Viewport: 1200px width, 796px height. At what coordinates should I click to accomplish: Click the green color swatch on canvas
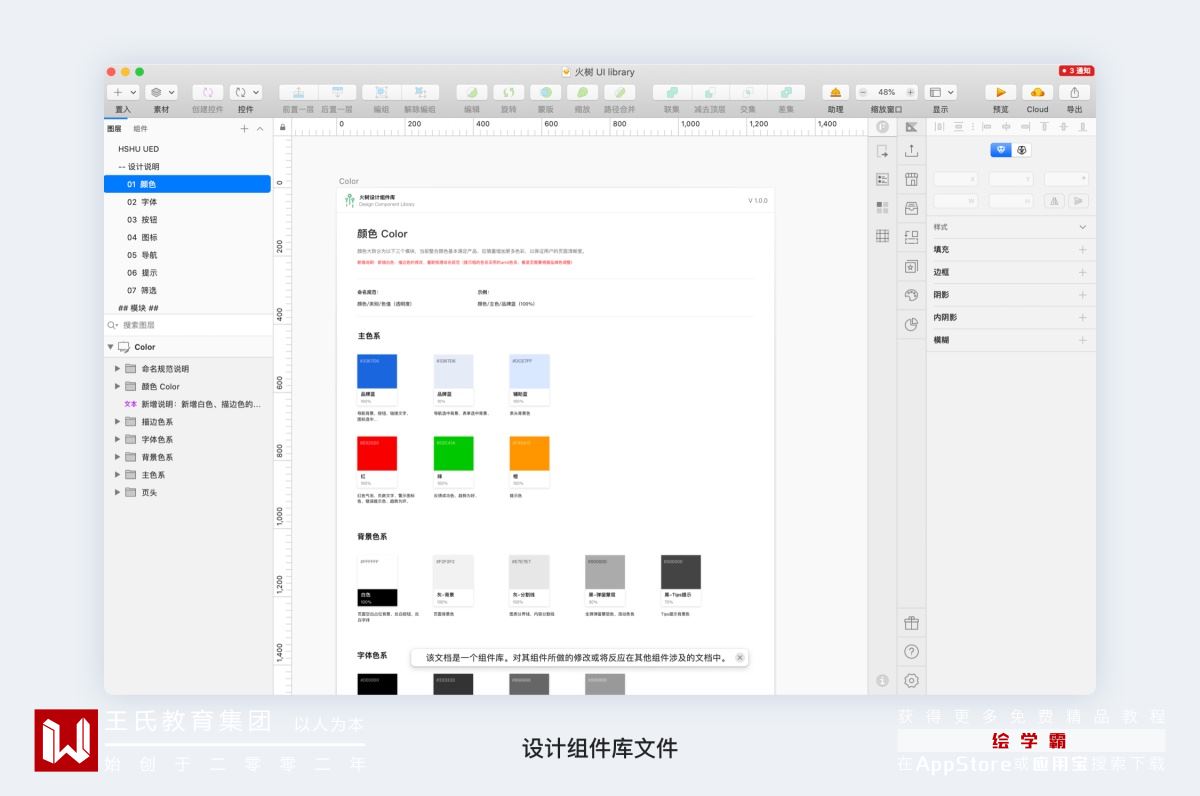click(453, 453)
